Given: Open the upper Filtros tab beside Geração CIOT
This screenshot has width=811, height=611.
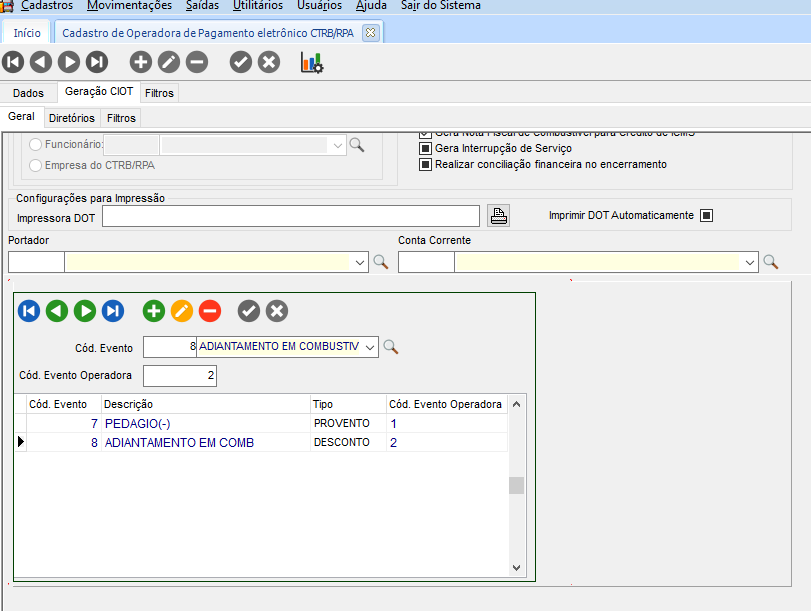Looking at the screenshot, I should pos(159,93).
